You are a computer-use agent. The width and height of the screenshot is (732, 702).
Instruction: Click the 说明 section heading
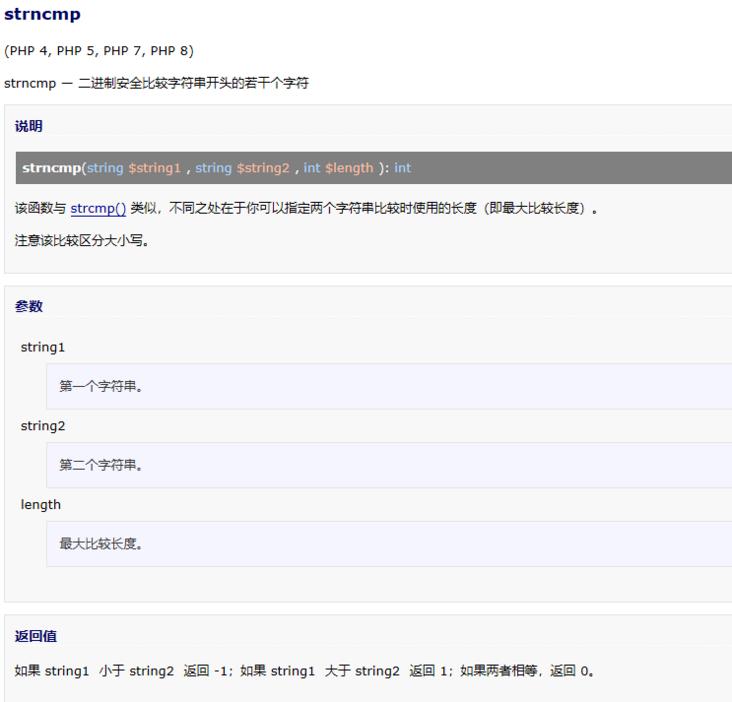point(29,127)
